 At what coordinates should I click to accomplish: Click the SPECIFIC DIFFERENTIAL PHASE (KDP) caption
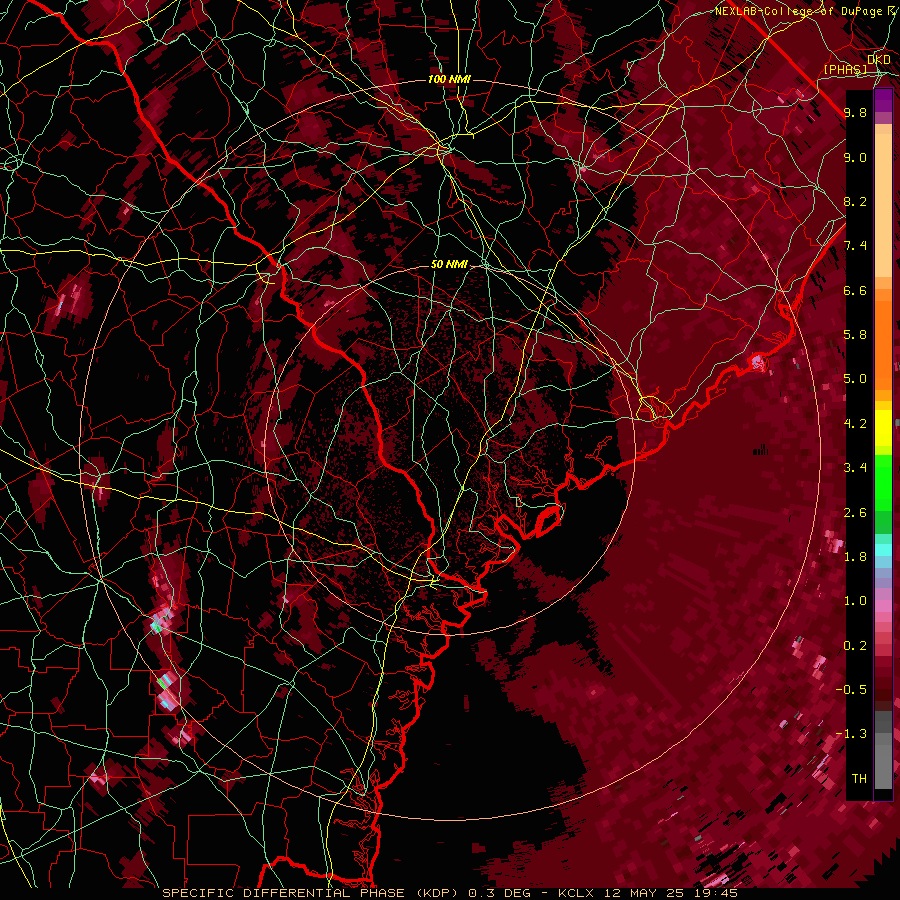(309, 893)
